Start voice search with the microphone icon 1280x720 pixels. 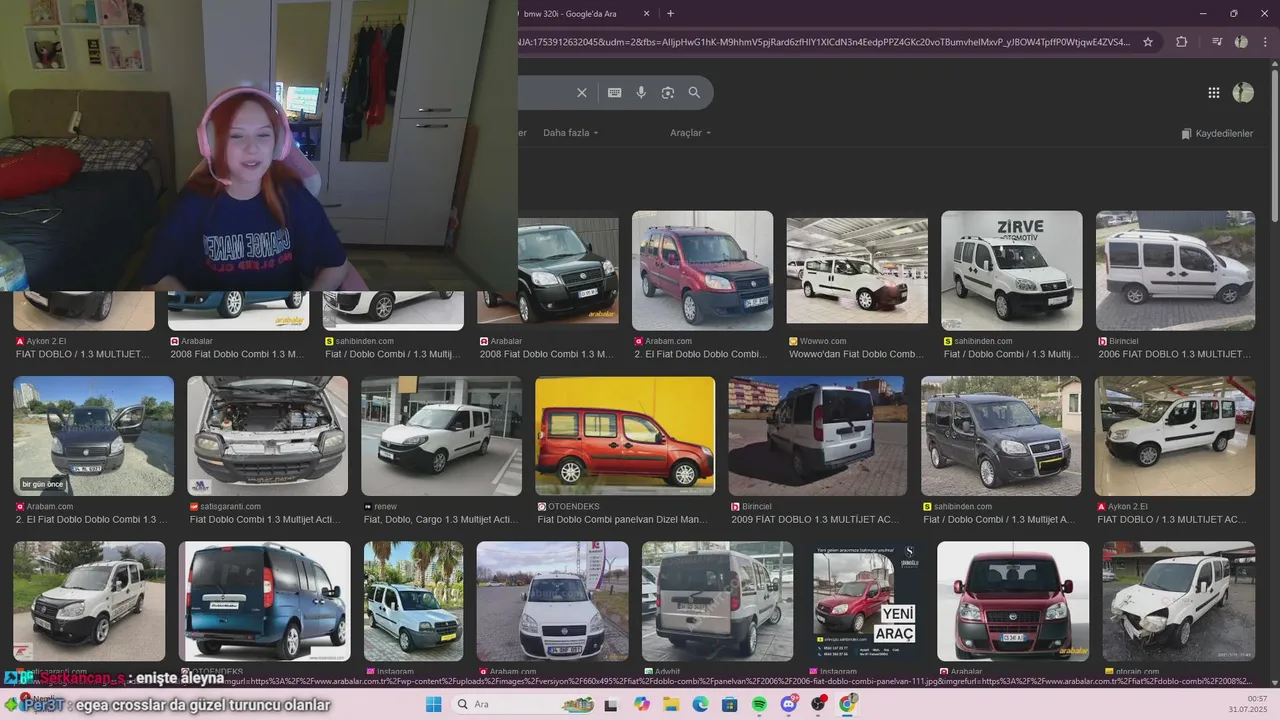641,93
